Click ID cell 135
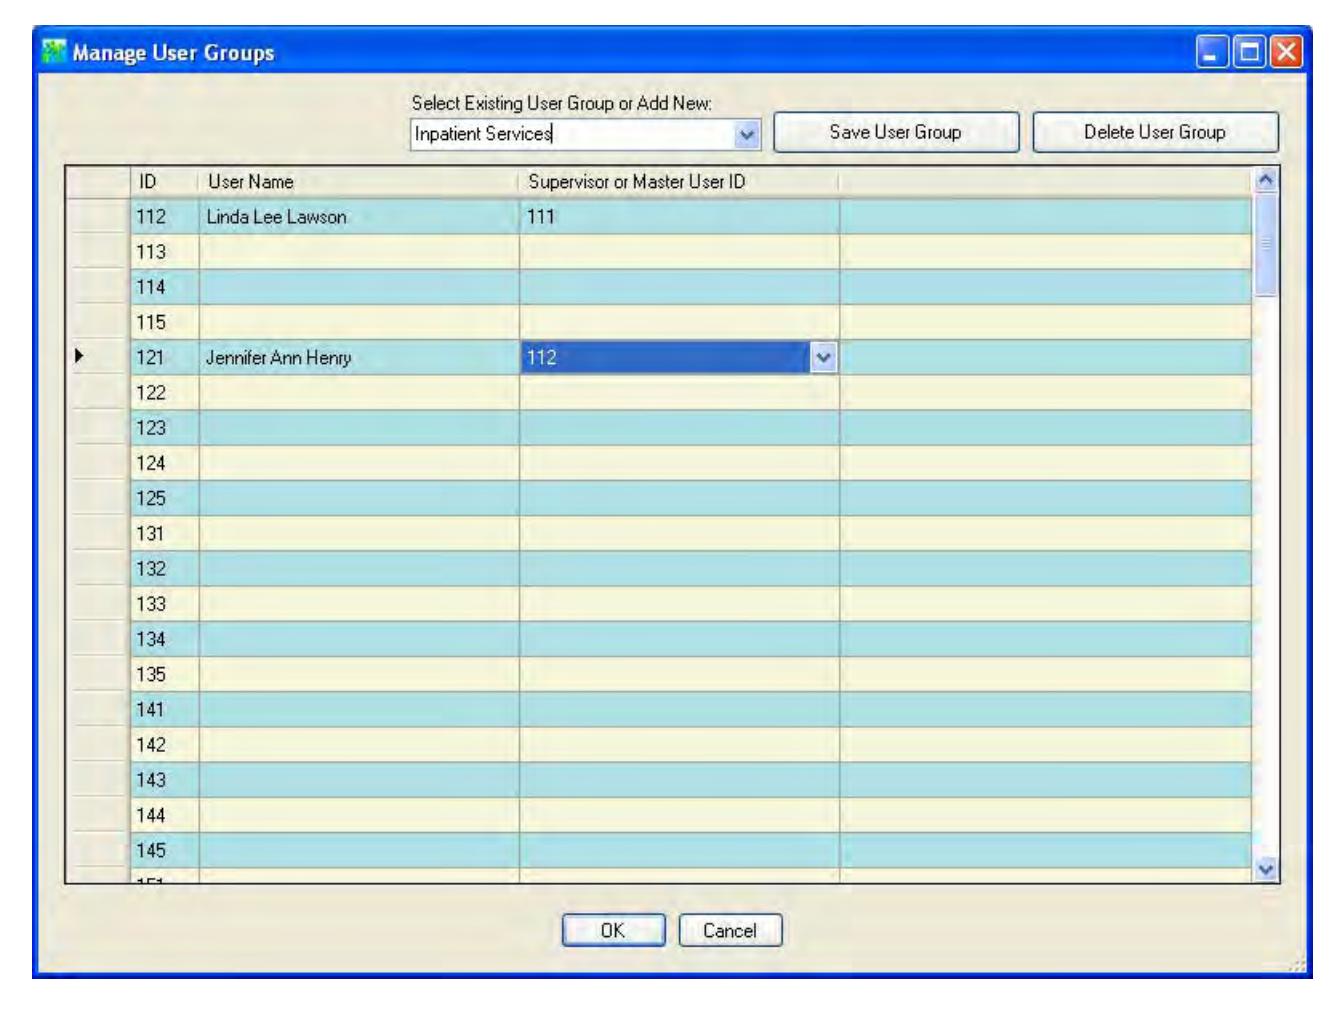 click(x=165, y=675)
